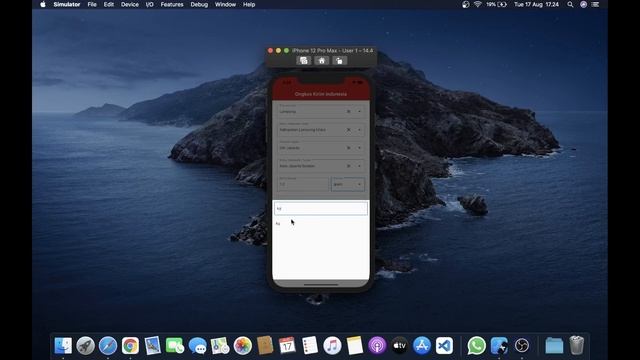This screenshot has height=360, width=640.
Task: Open the I/O menu
Action: pos(149,4)
